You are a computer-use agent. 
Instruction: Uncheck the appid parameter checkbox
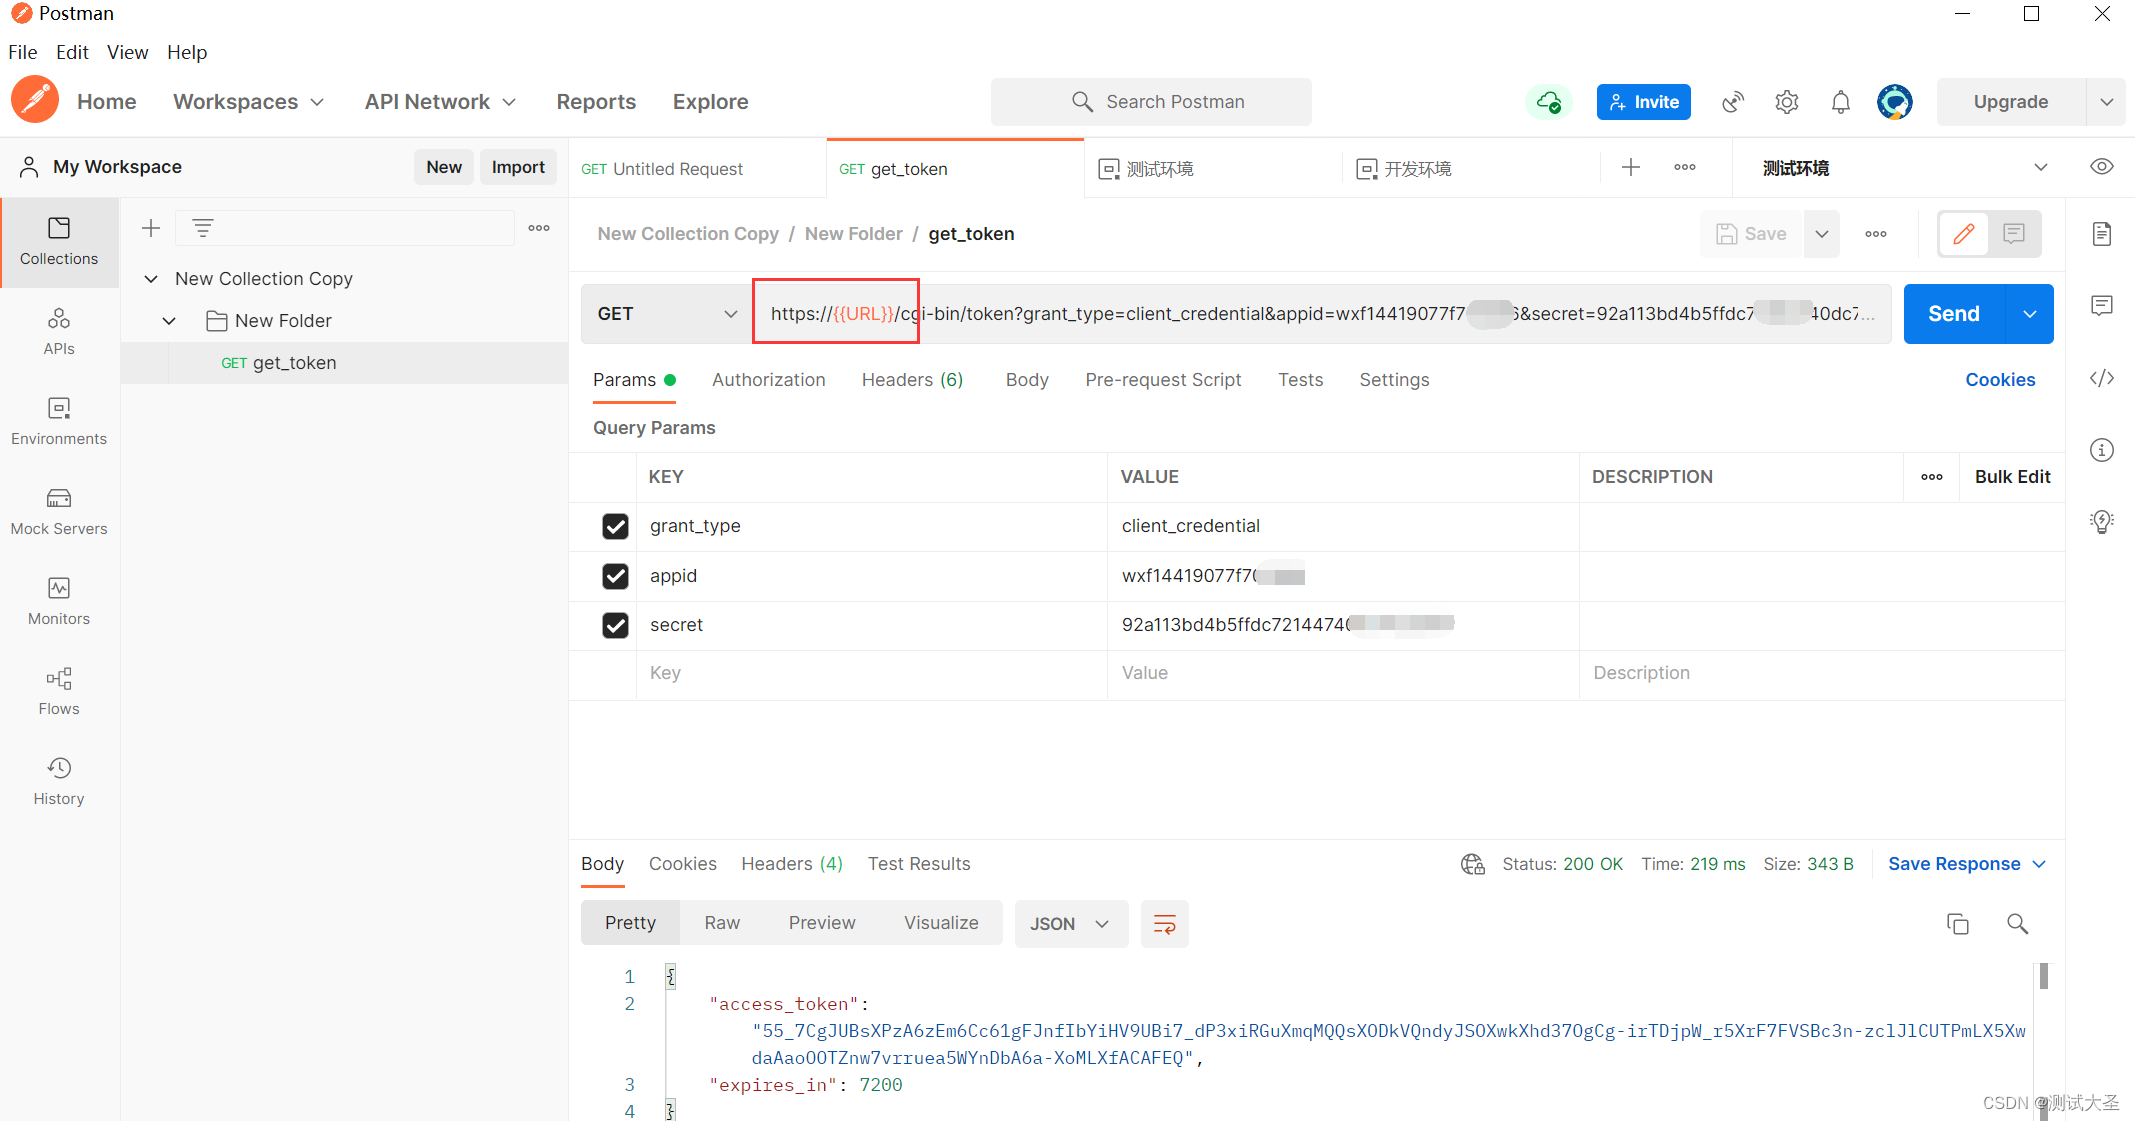[x=615, y=576]
